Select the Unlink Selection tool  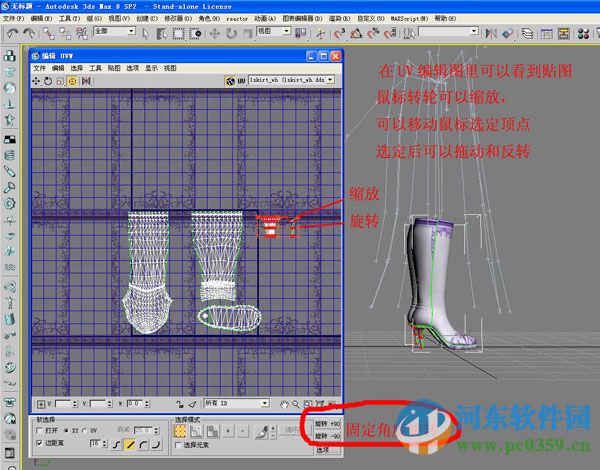click(x=65, y=34)
